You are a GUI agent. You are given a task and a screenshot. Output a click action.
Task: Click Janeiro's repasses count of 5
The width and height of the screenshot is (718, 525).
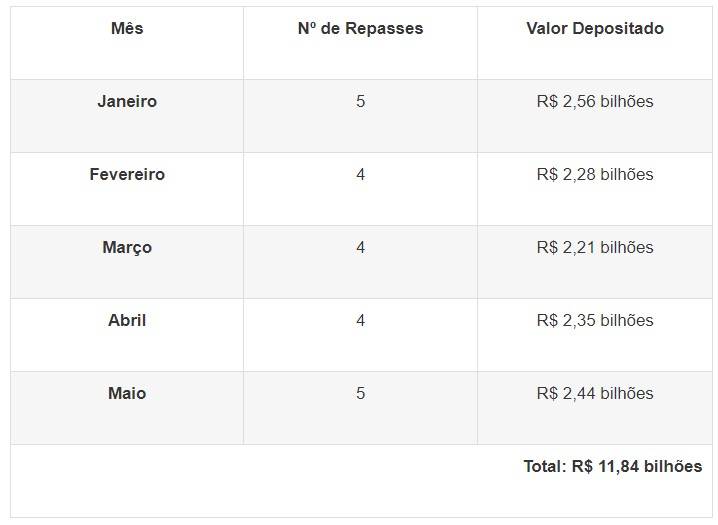pos(360,102)
